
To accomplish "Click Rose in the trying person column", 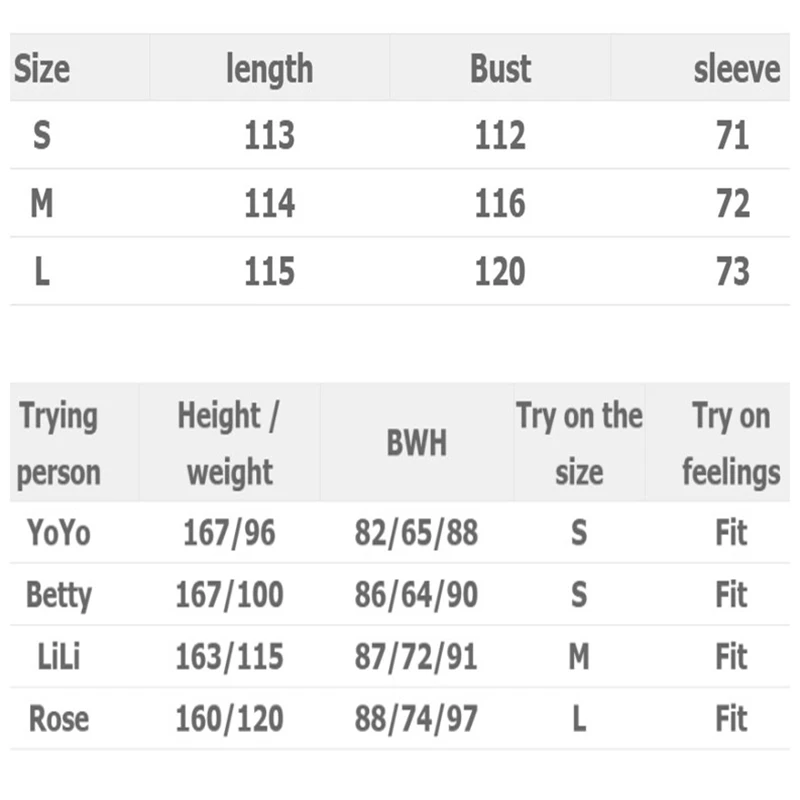I will coord(59,718).
